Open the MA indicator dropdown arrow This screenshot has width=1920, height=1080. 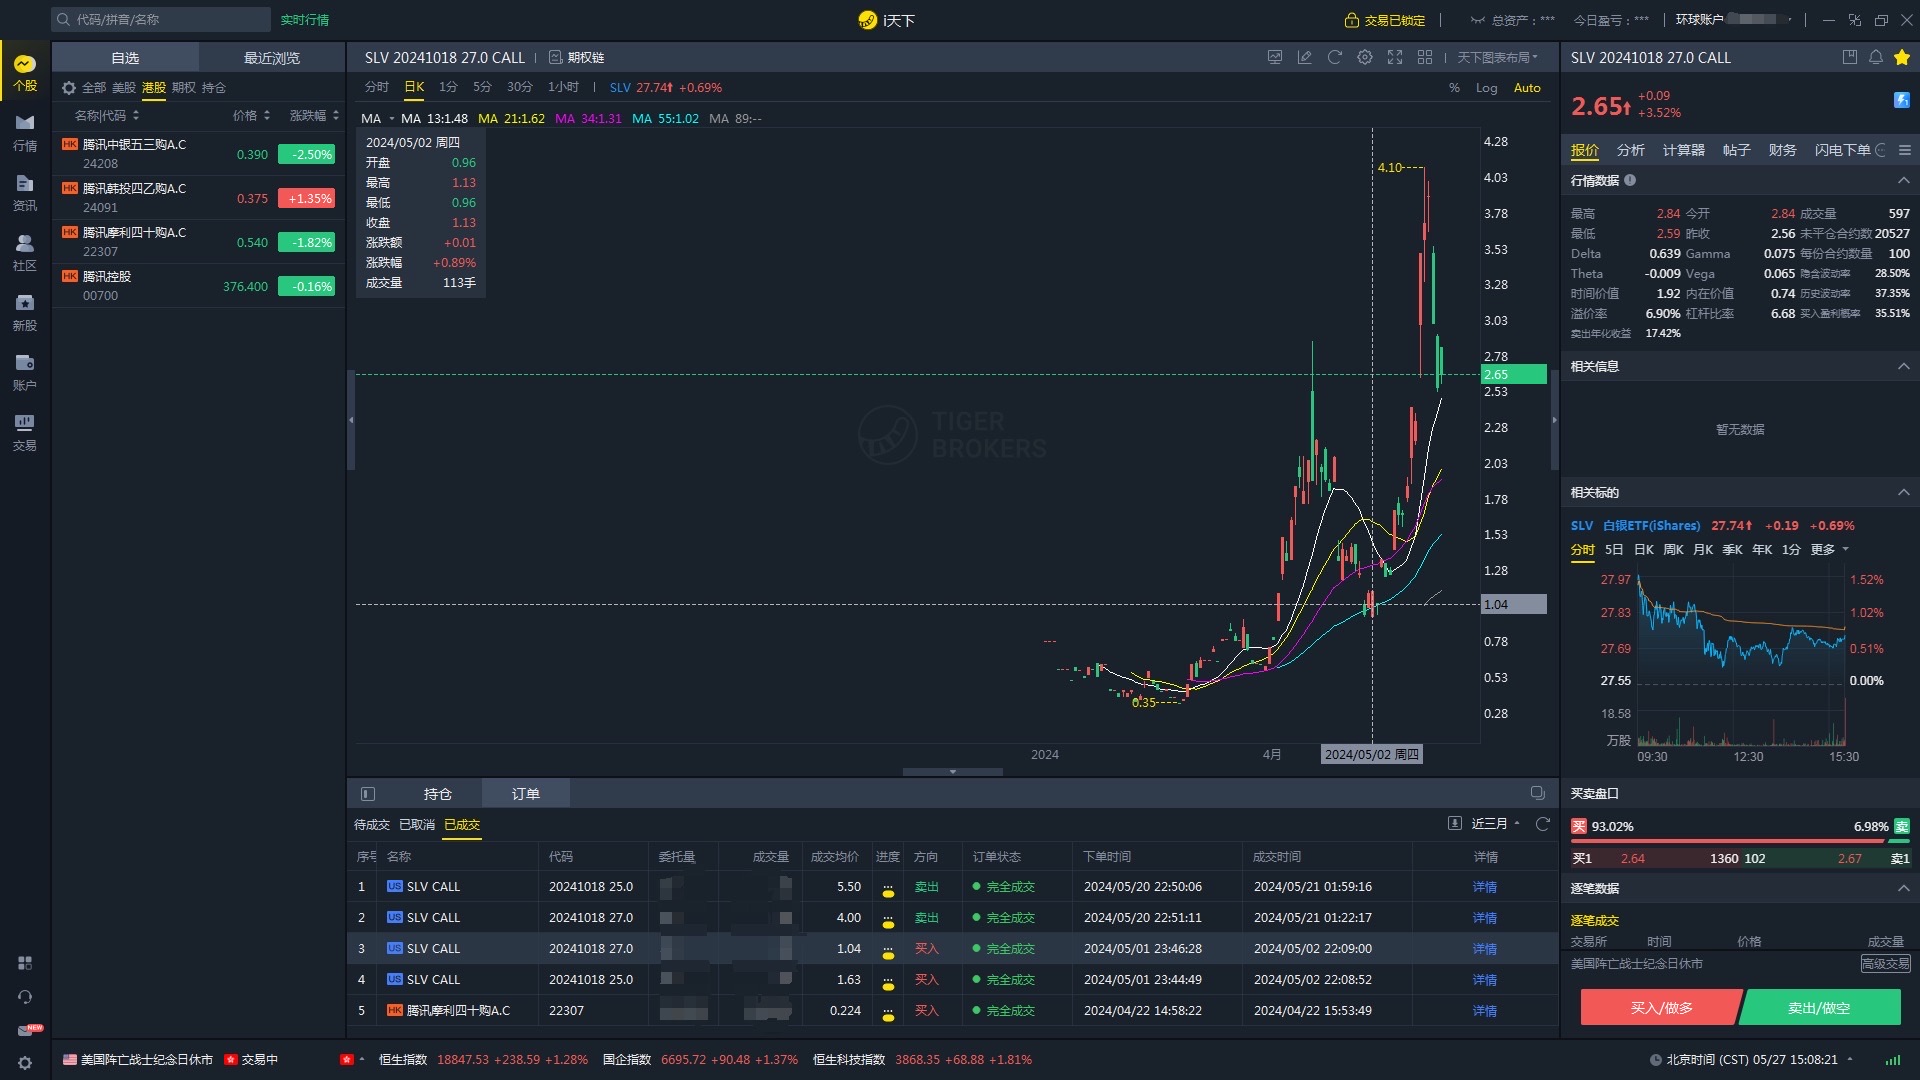(x=392, y=119)
